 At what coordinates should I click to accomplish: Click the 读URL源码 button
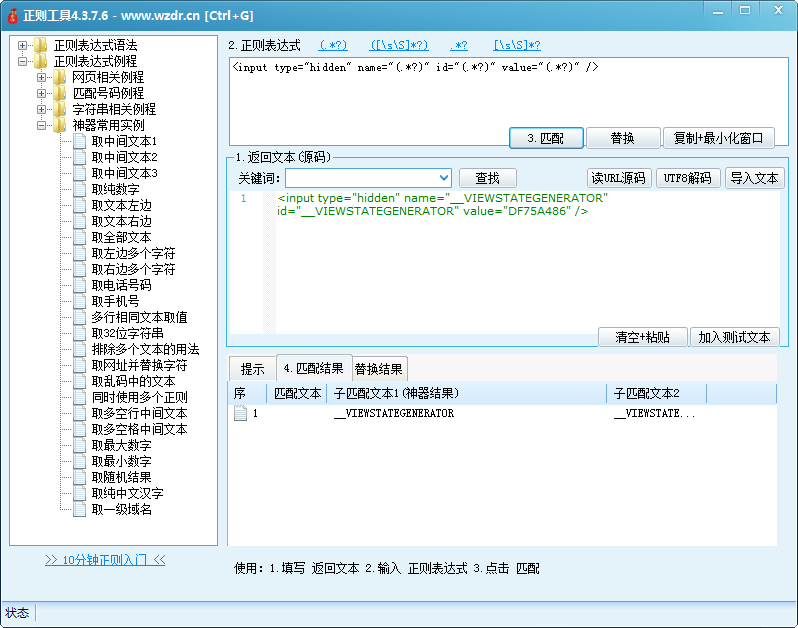(x=618, y=178)
